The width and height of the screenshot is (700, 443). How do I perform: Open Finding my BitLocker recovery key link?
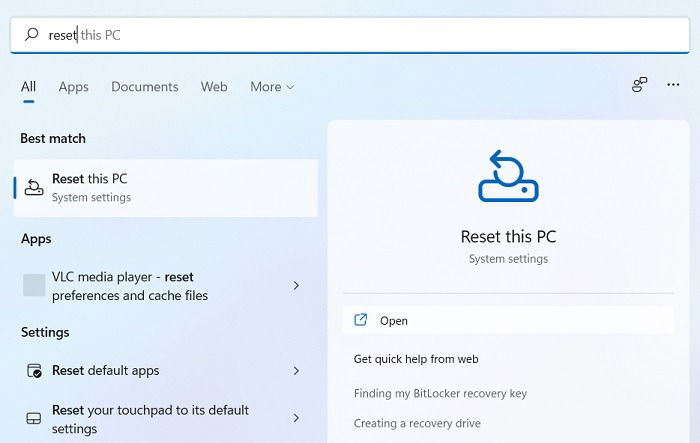click(x=440, y=393)
